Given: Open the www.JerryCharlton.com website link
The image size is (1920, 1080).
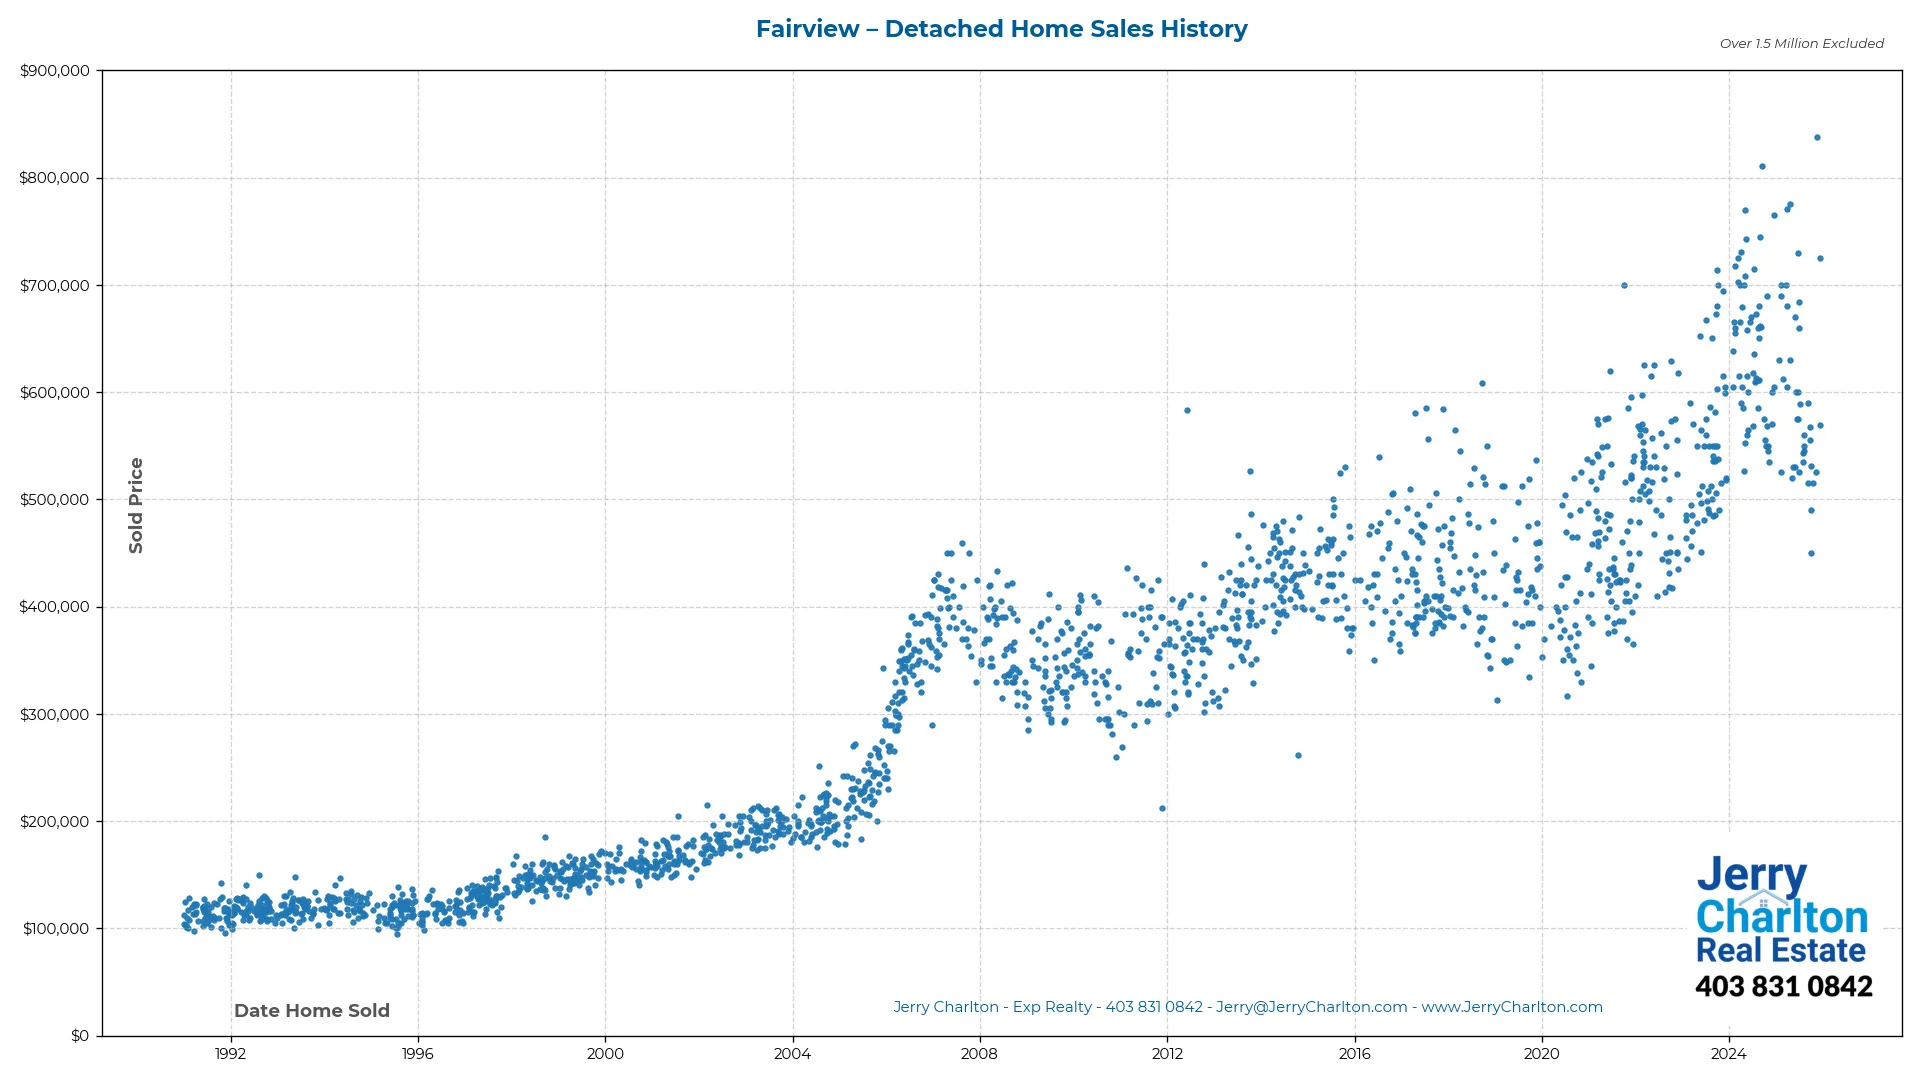Looking at the screenshot, I should (x=1513, y=1007).
